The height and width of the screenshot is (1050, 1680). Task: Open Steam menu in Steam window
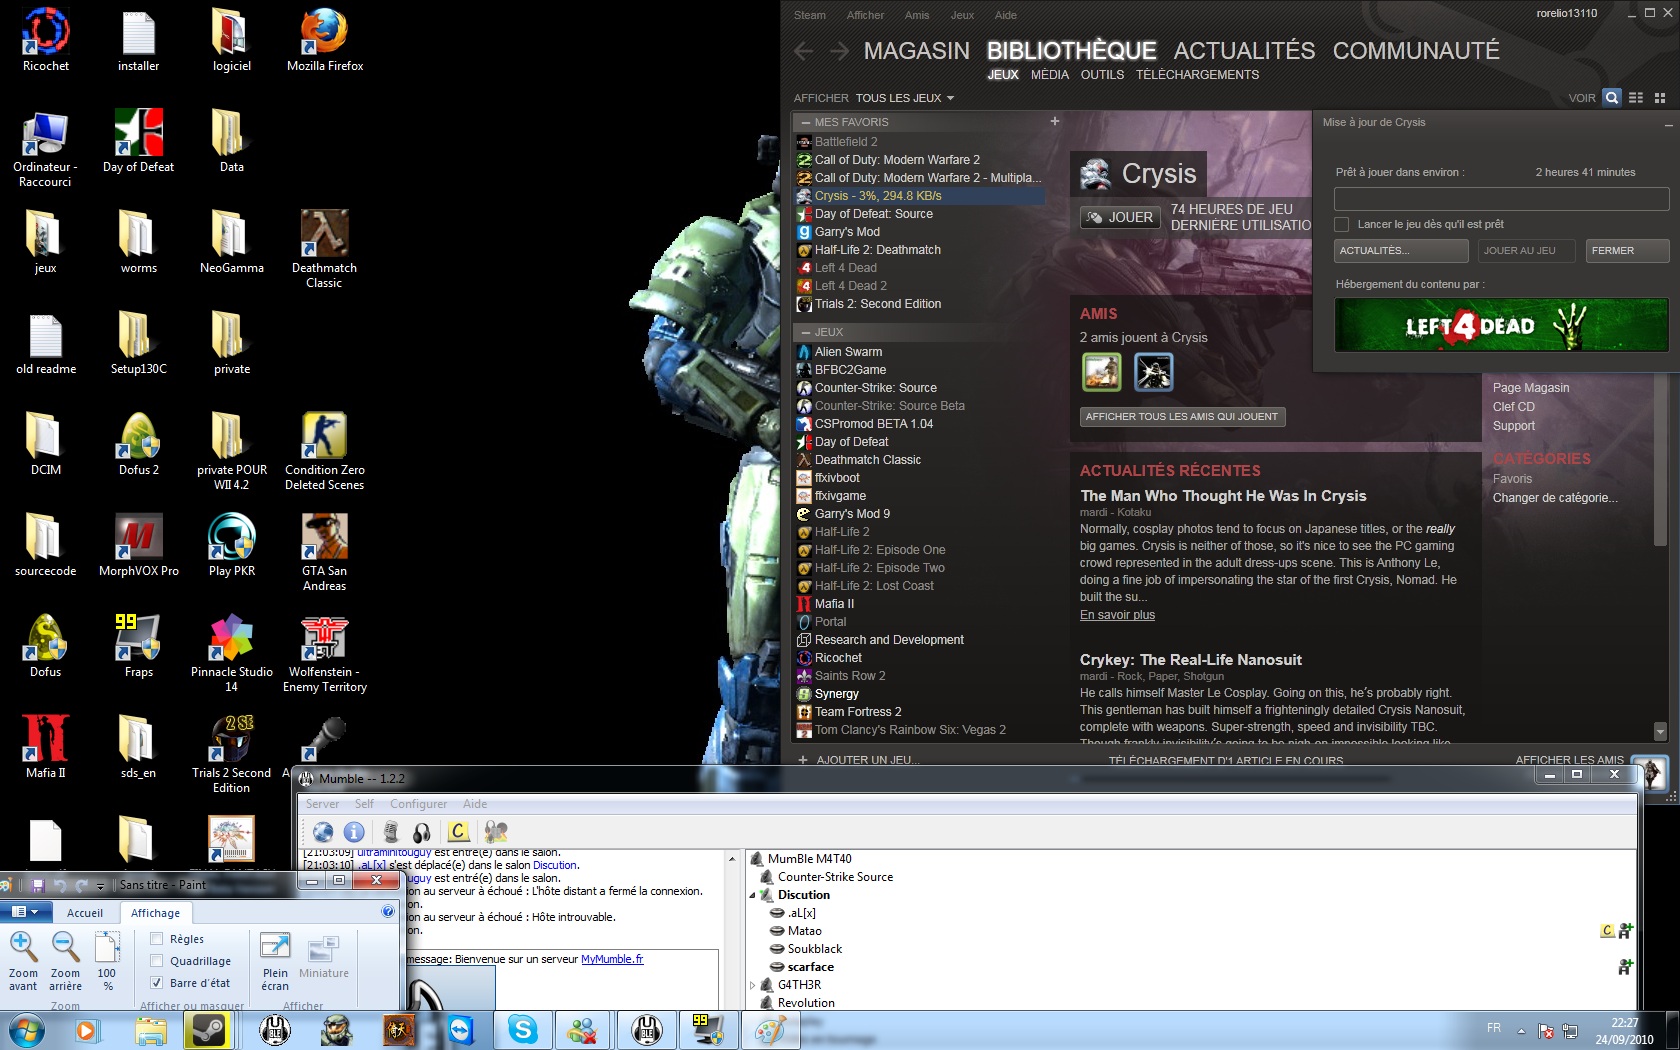810,15
